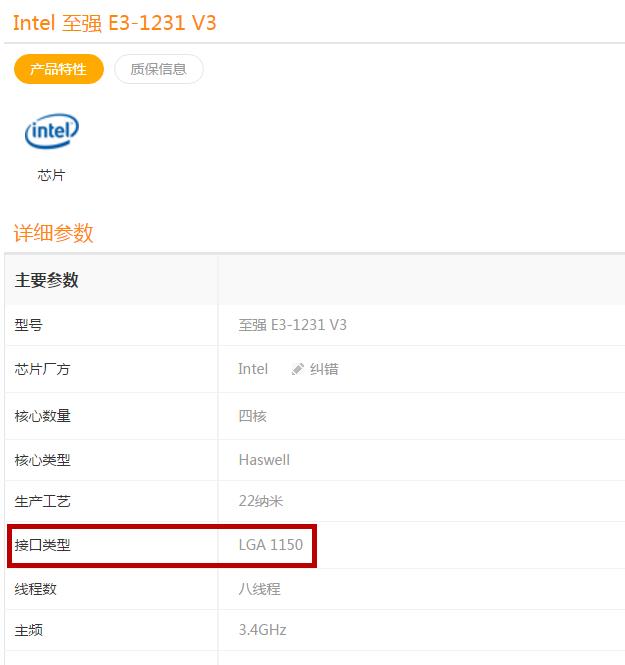
Task: Click the 主频 label
Action: [28, 630]
